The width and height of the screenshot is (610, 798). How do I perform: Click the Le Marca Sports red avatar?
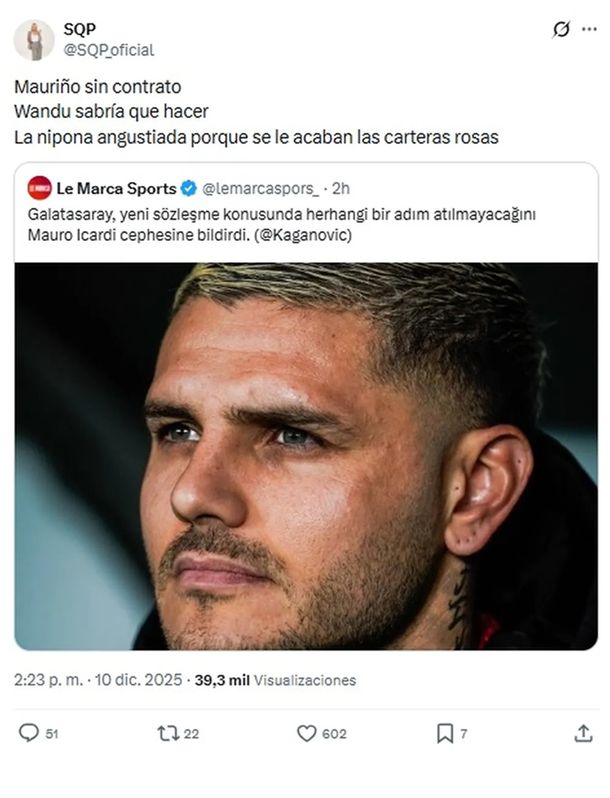pyautogui.click(x=40, y=188)
